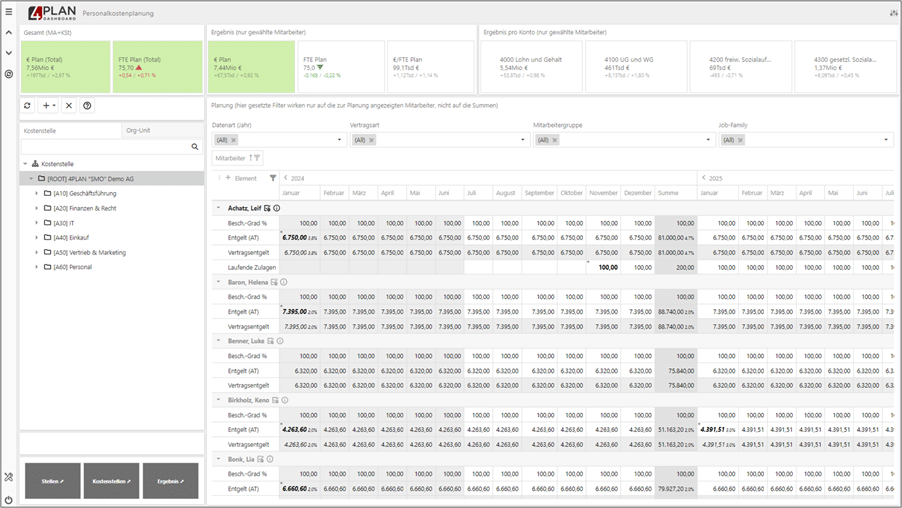
Task: Open the edit icon beside Achatz, Leif
Action: click(x=267, y=208)
